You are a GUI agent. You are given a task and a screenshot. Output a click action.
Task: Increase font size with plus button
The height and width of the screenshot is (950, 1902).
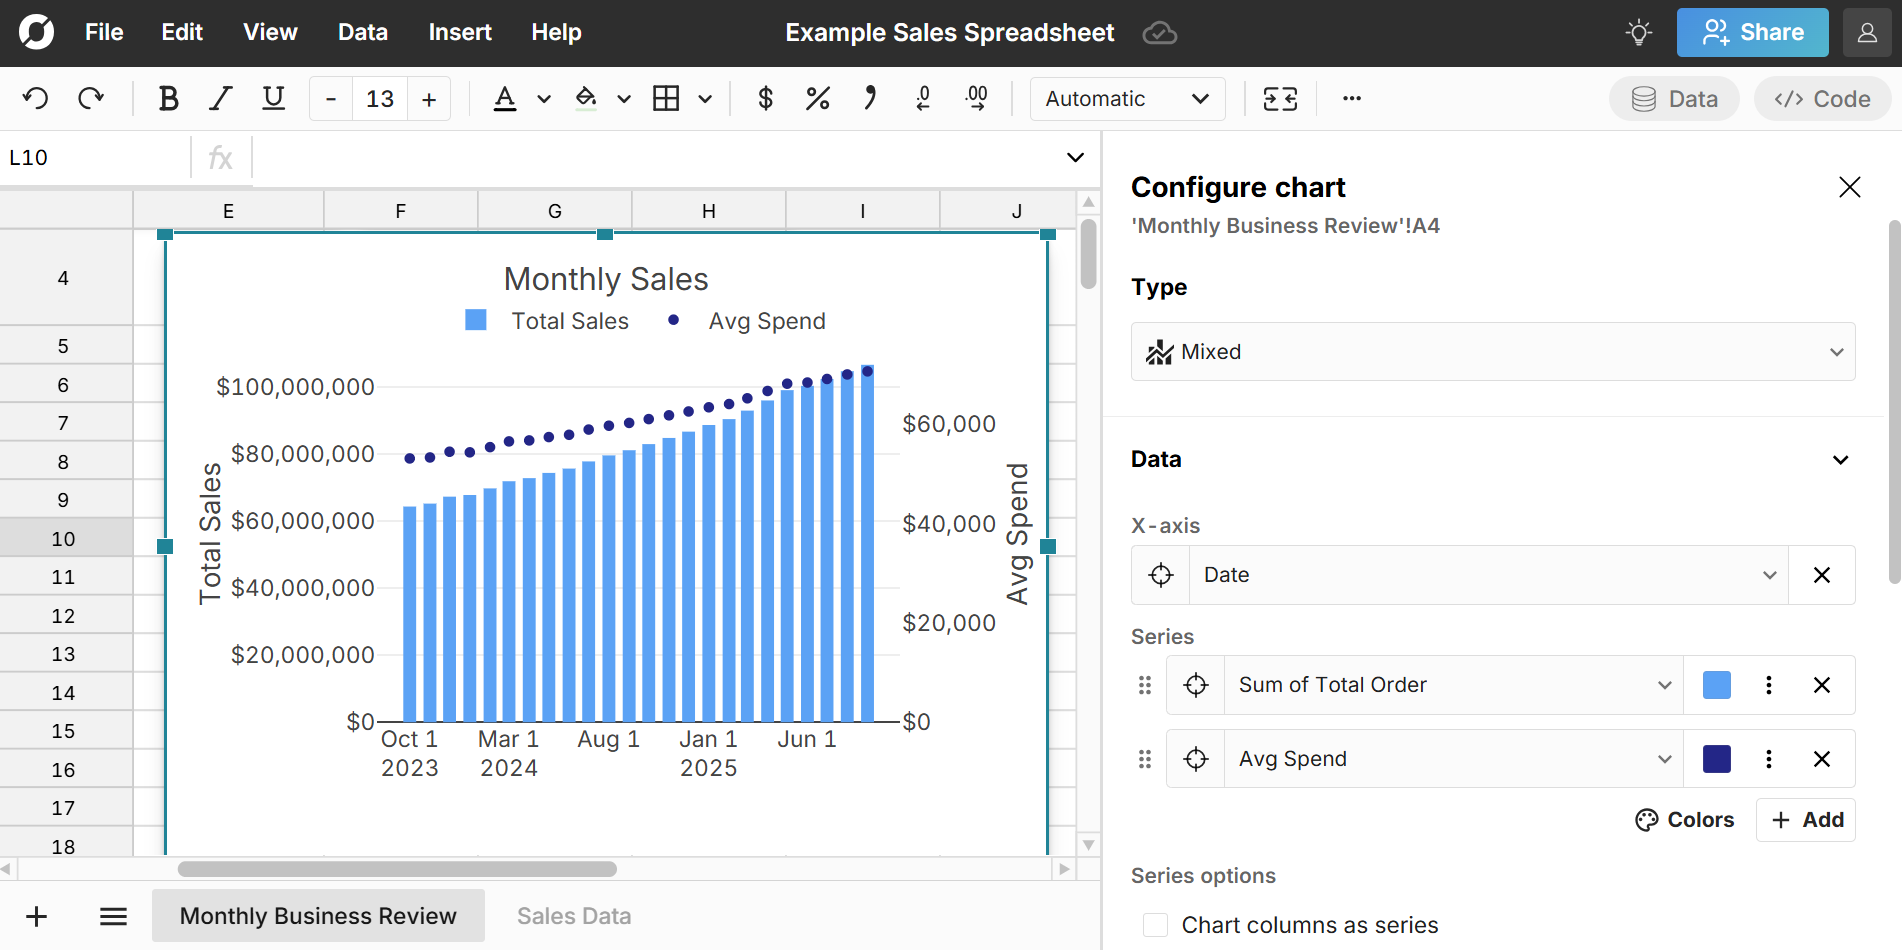[429, 99]
